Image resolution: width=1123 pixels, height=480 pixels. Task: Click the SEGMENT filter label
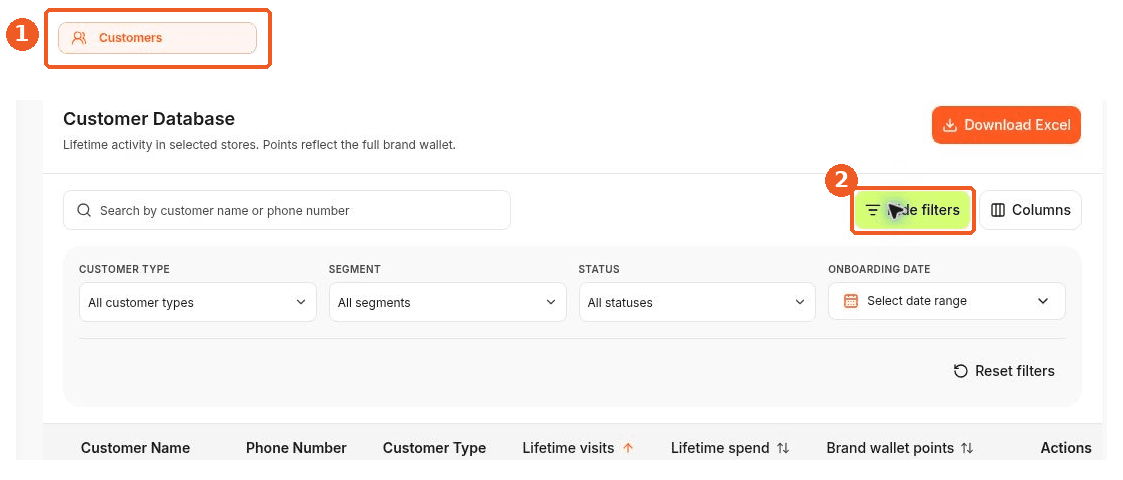point(355,269)
